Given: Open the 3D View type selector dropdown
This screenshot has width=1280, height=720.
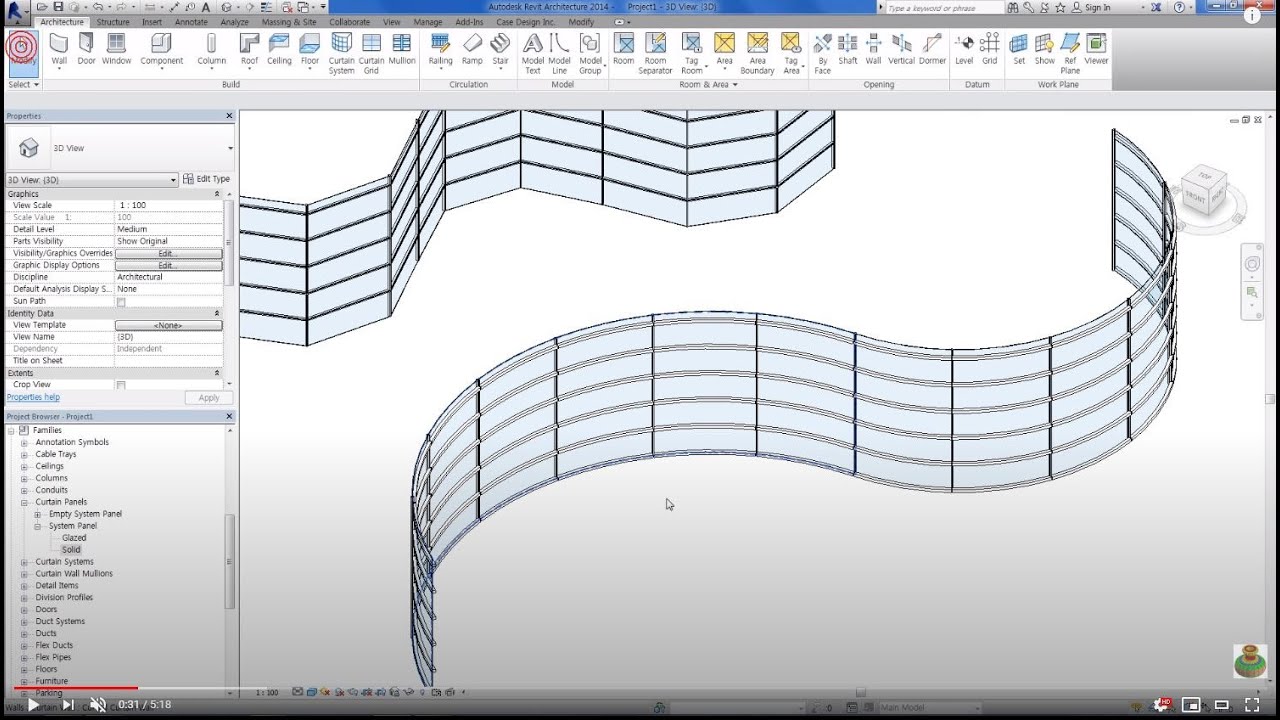Looking at the screenshot, I should pyautogui.click(x=230, y=148).
